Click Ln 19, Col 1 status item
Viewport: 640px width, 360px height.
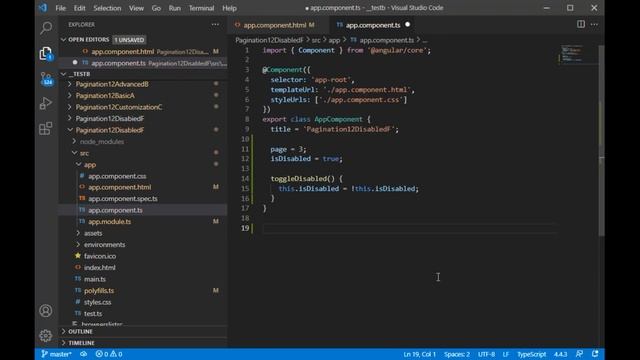click(x=420, y=354)
